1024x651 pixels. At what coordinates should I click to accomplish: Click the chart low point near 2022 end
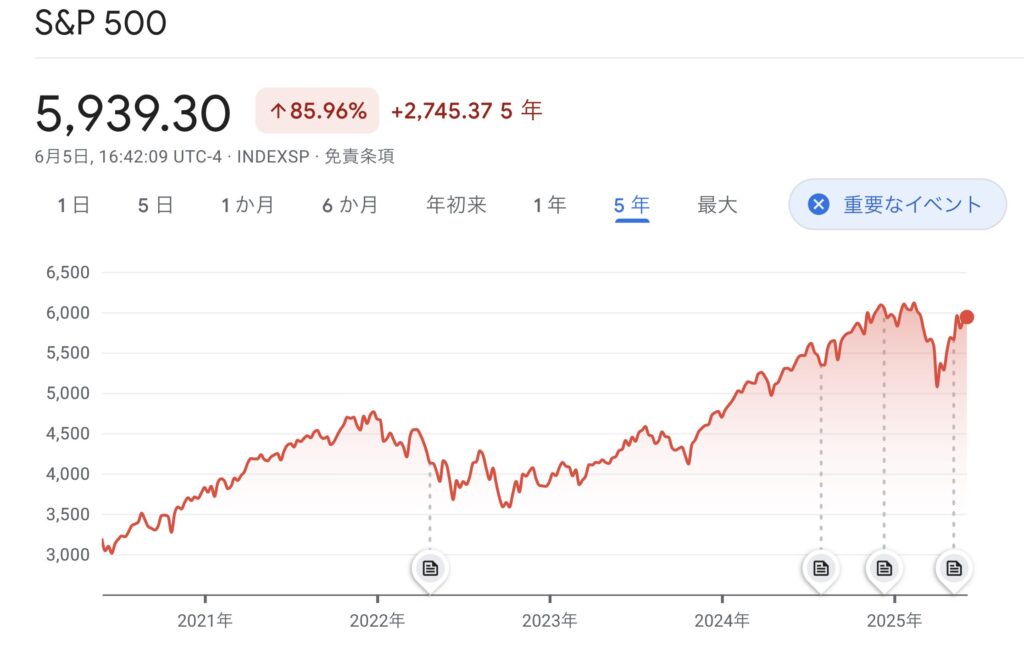point(505,505)
